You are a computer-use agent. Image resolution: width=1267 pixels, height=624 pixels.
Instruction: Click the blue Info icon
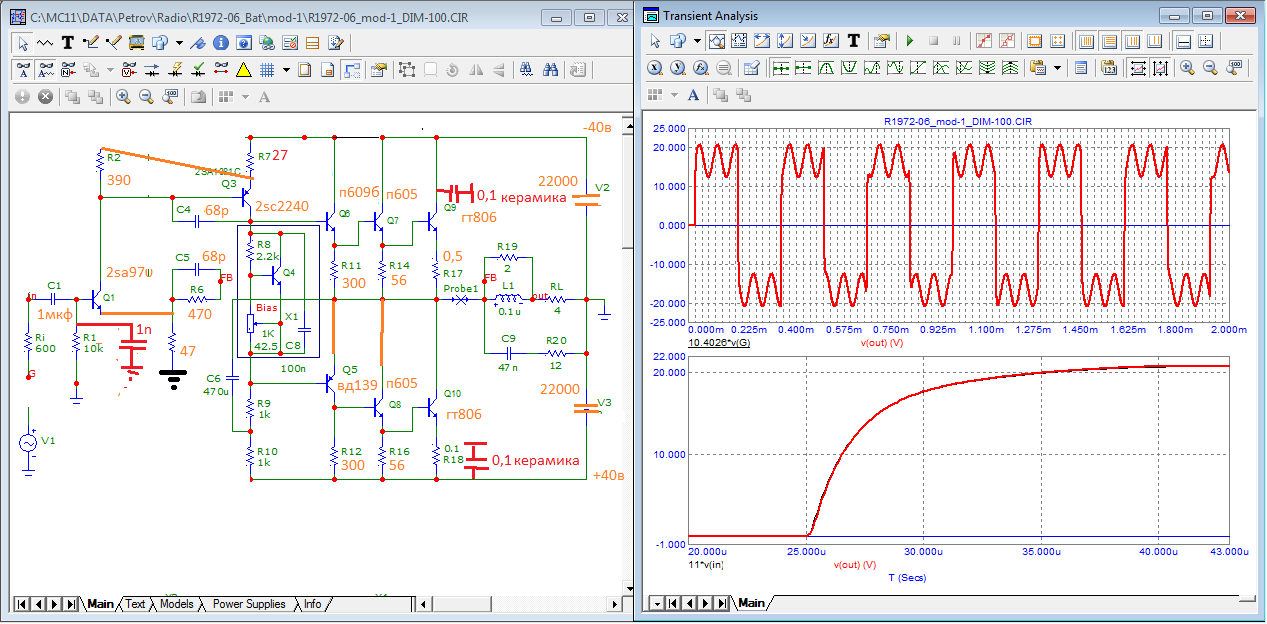(x=220, y=43)
